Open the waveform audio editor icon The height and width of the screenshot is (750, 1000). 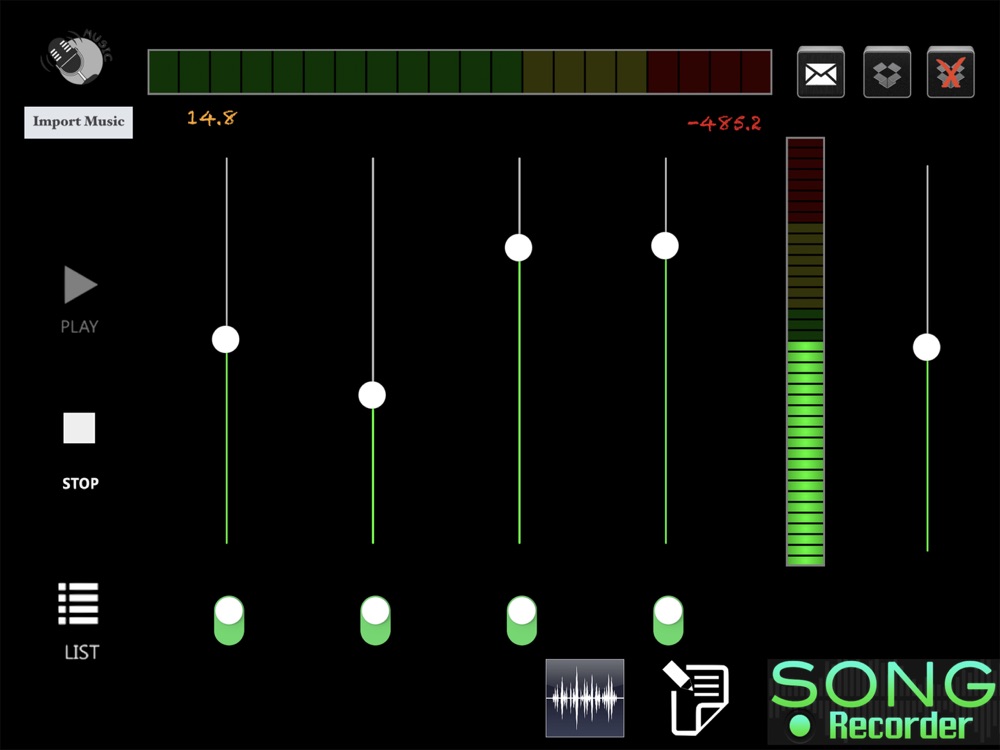coord(585,698)
